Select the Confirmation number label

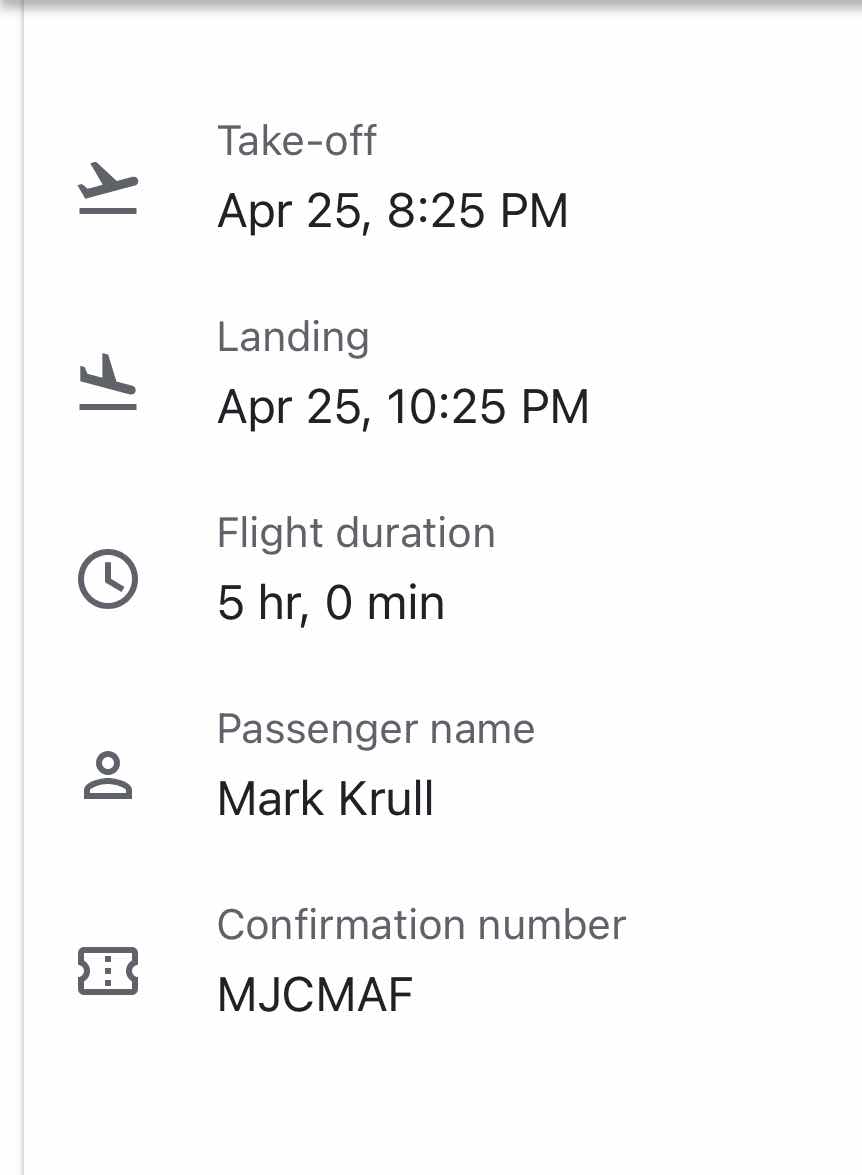point(421,925)
